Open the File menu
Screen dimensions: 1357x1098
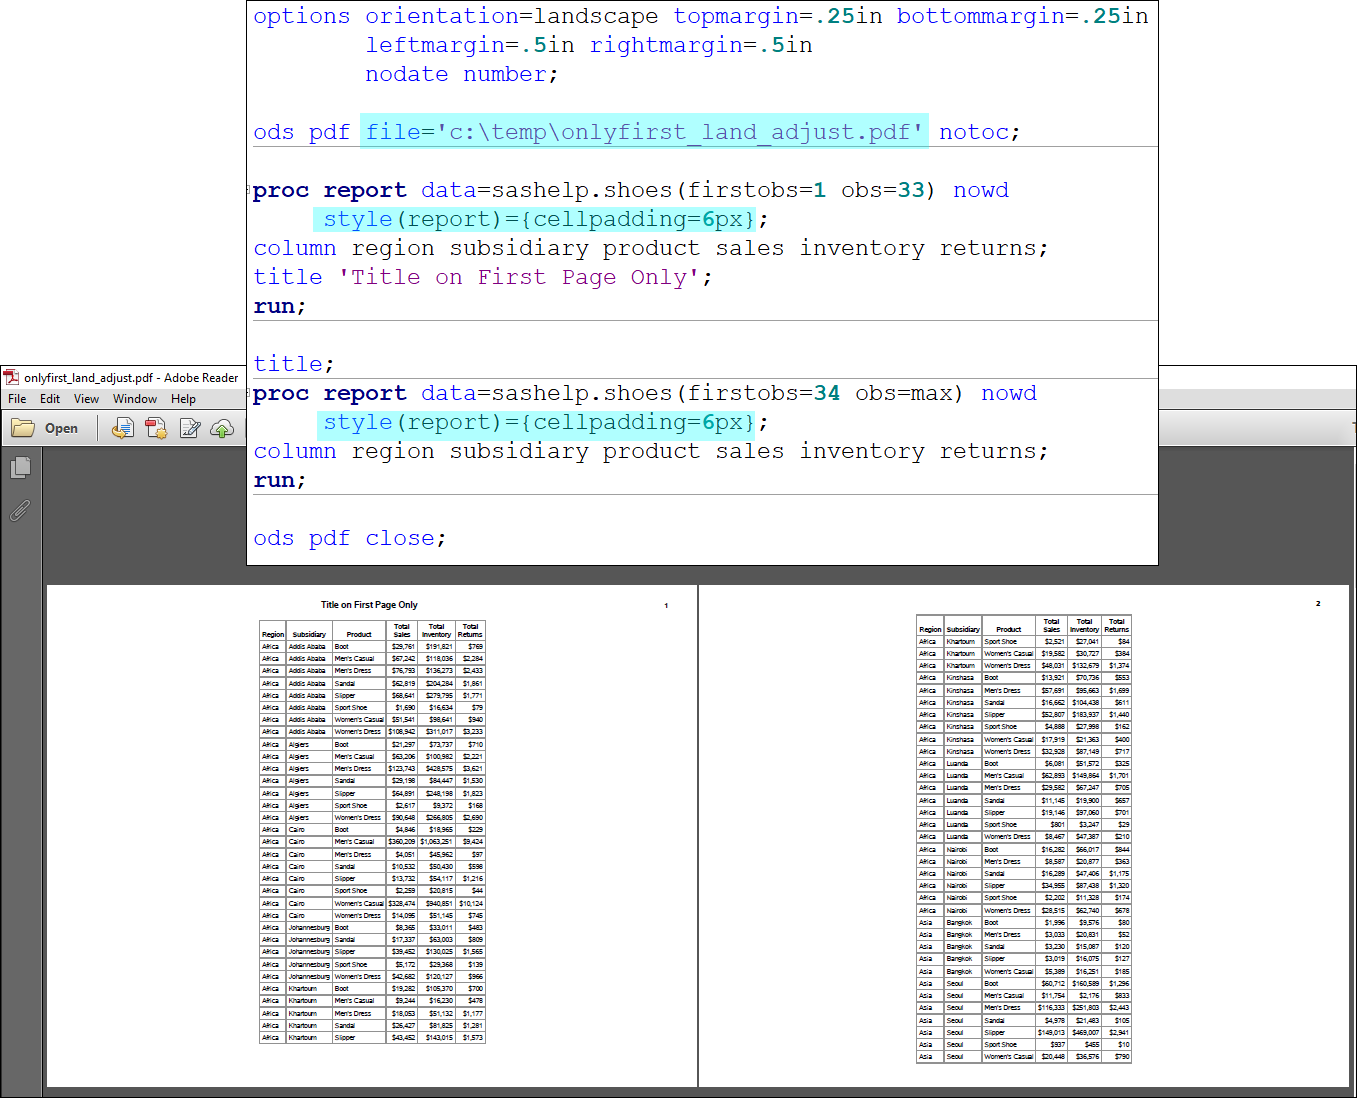pyautogui.click(x=16, y=398)
